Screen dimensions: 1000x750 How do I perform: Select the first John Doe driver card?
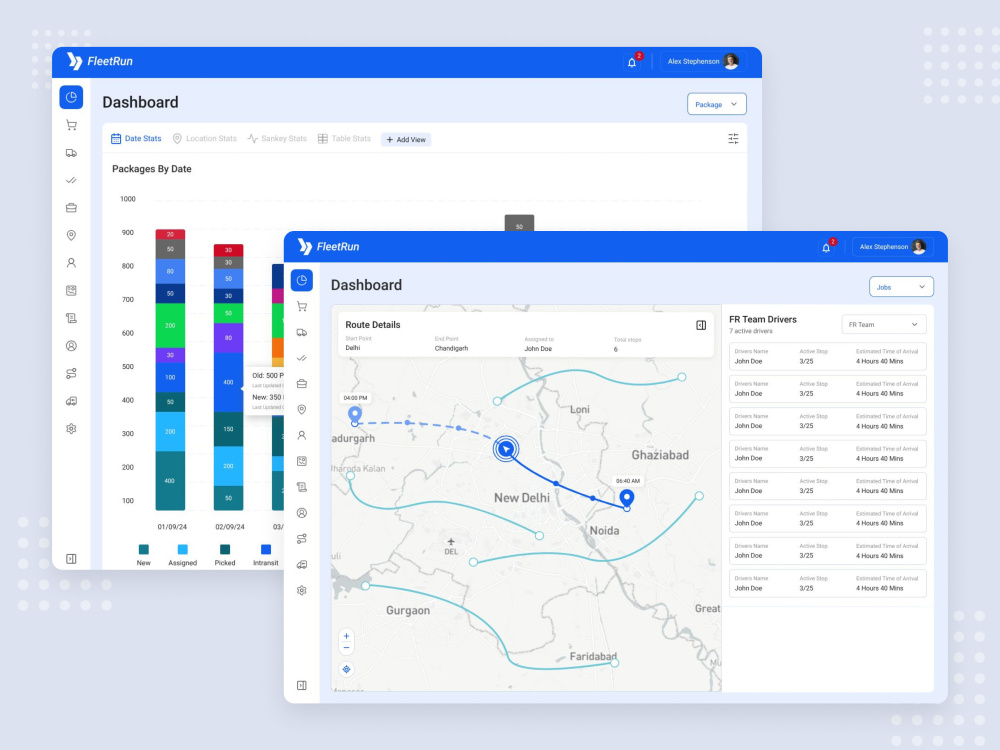pos(827,357)
